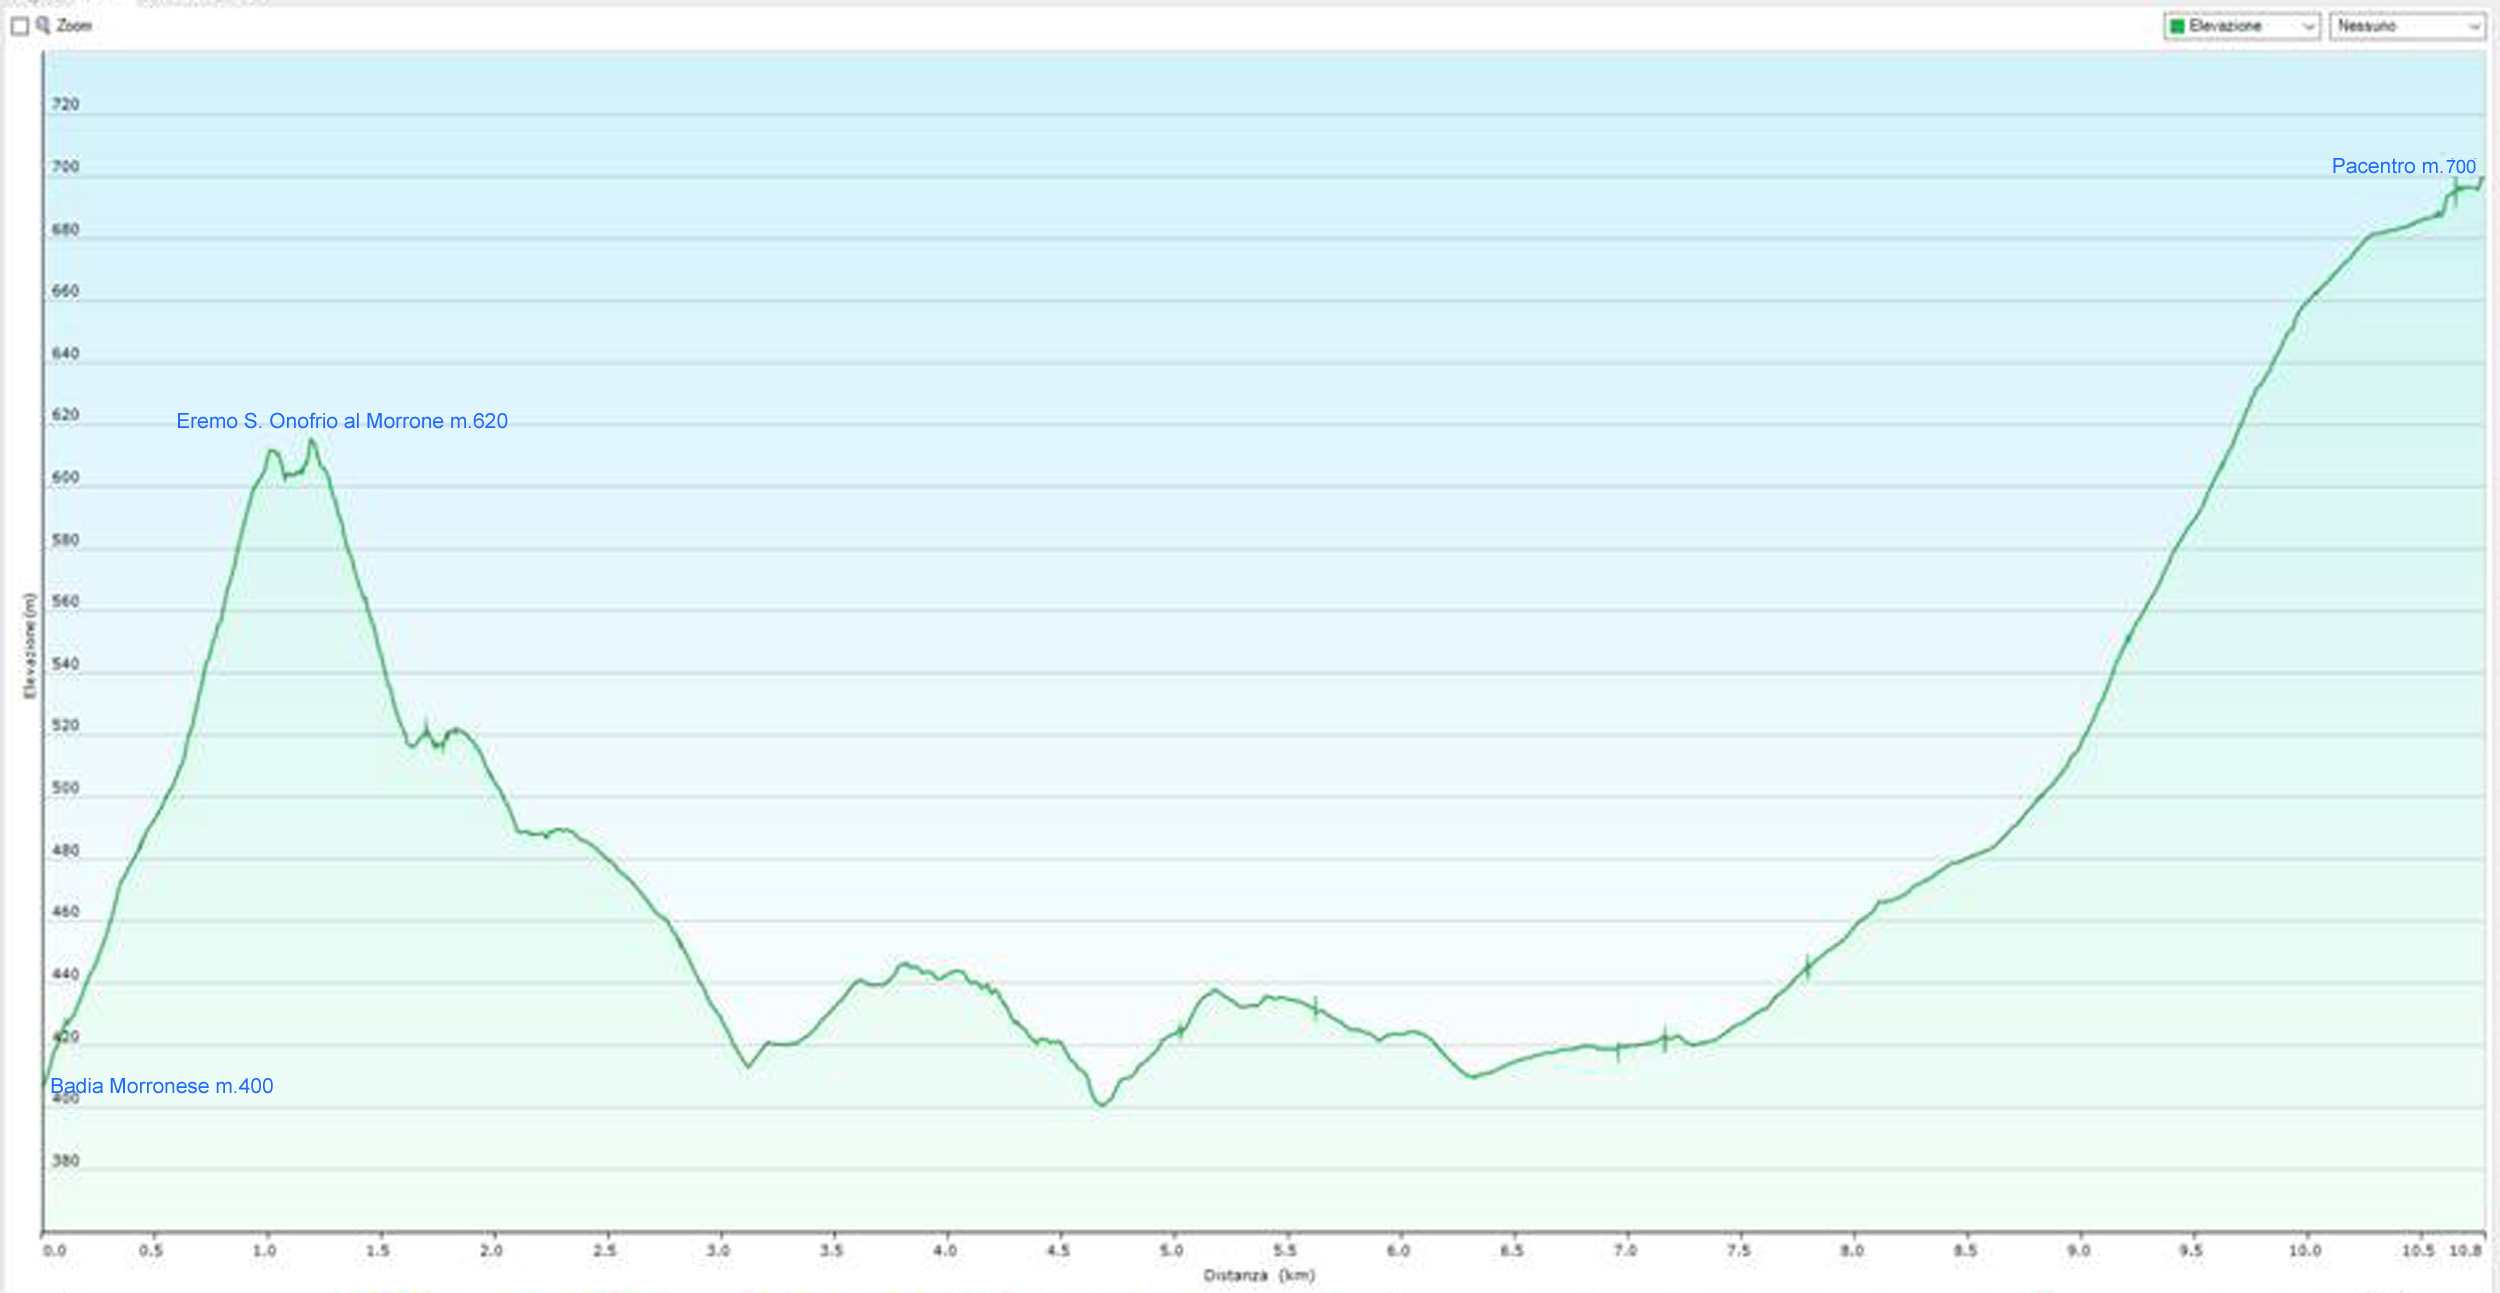2500x1293 pixels.
Task: Open the Elevazione dropdown
Action: 2241,26
